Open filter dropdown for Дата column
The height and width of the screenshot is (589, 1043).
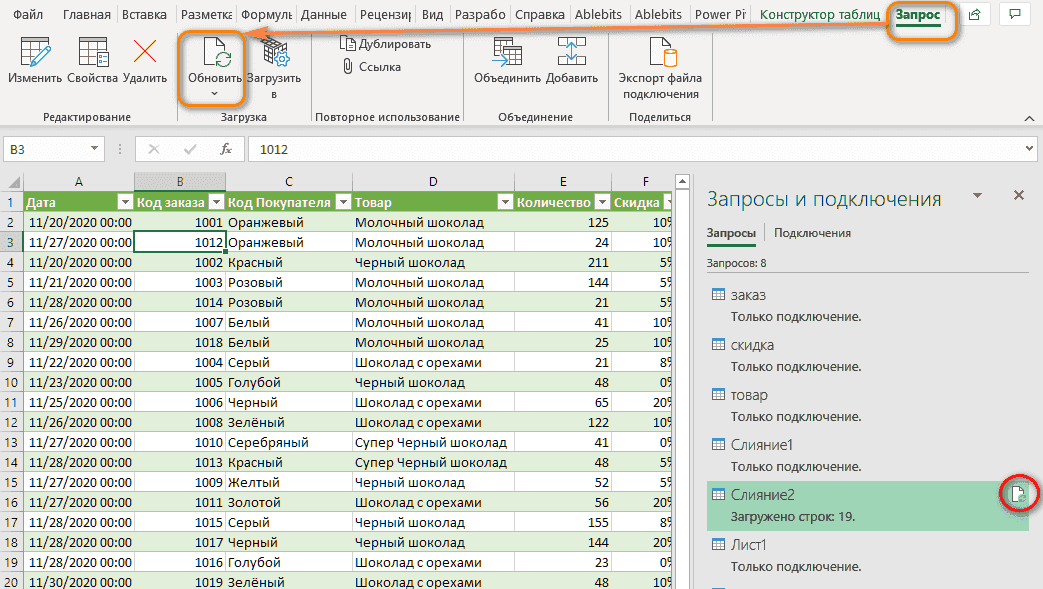(x=125, y=202)
